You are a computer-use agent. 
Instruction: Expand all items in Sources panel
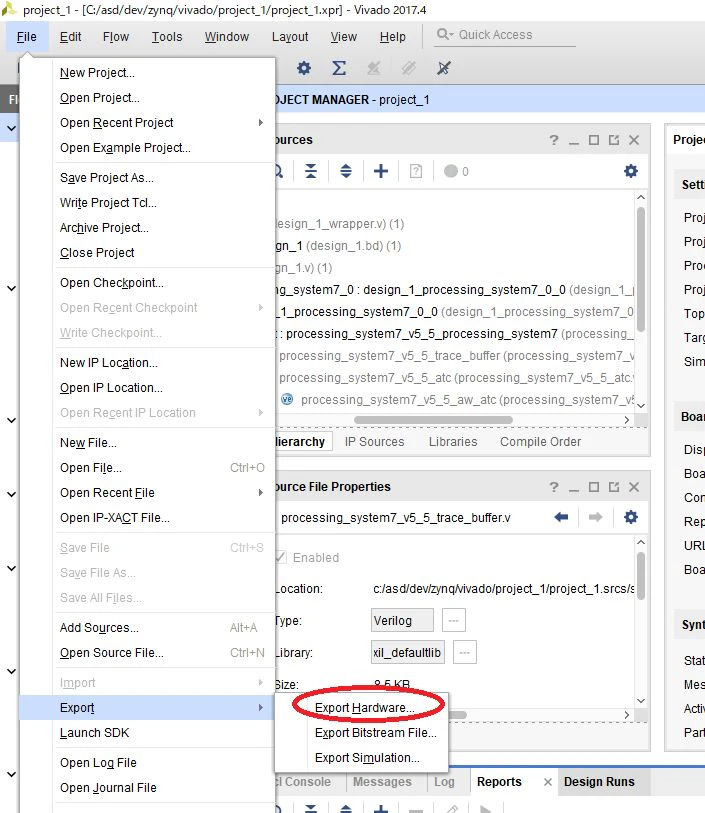346,171
